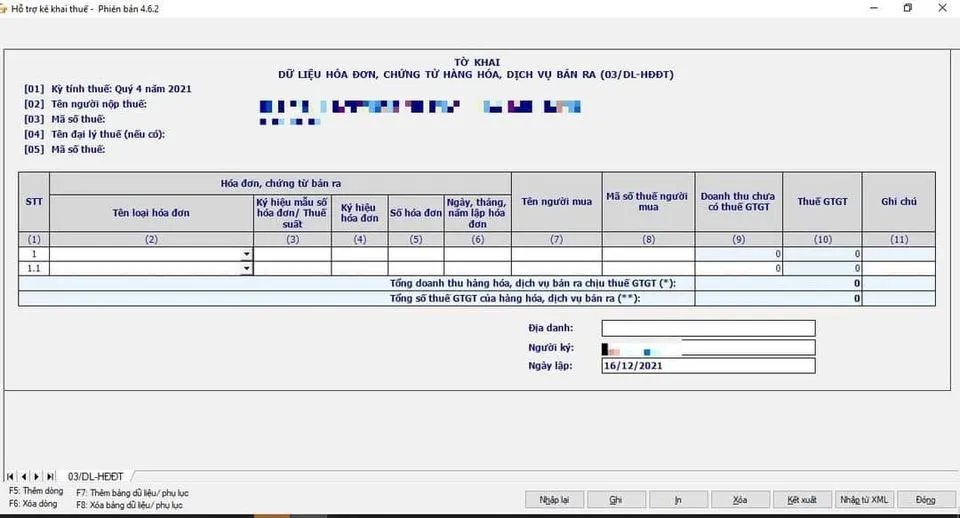
Task: Select Số hóa đơn cell in row 1.1
Action: click(416, 268)
